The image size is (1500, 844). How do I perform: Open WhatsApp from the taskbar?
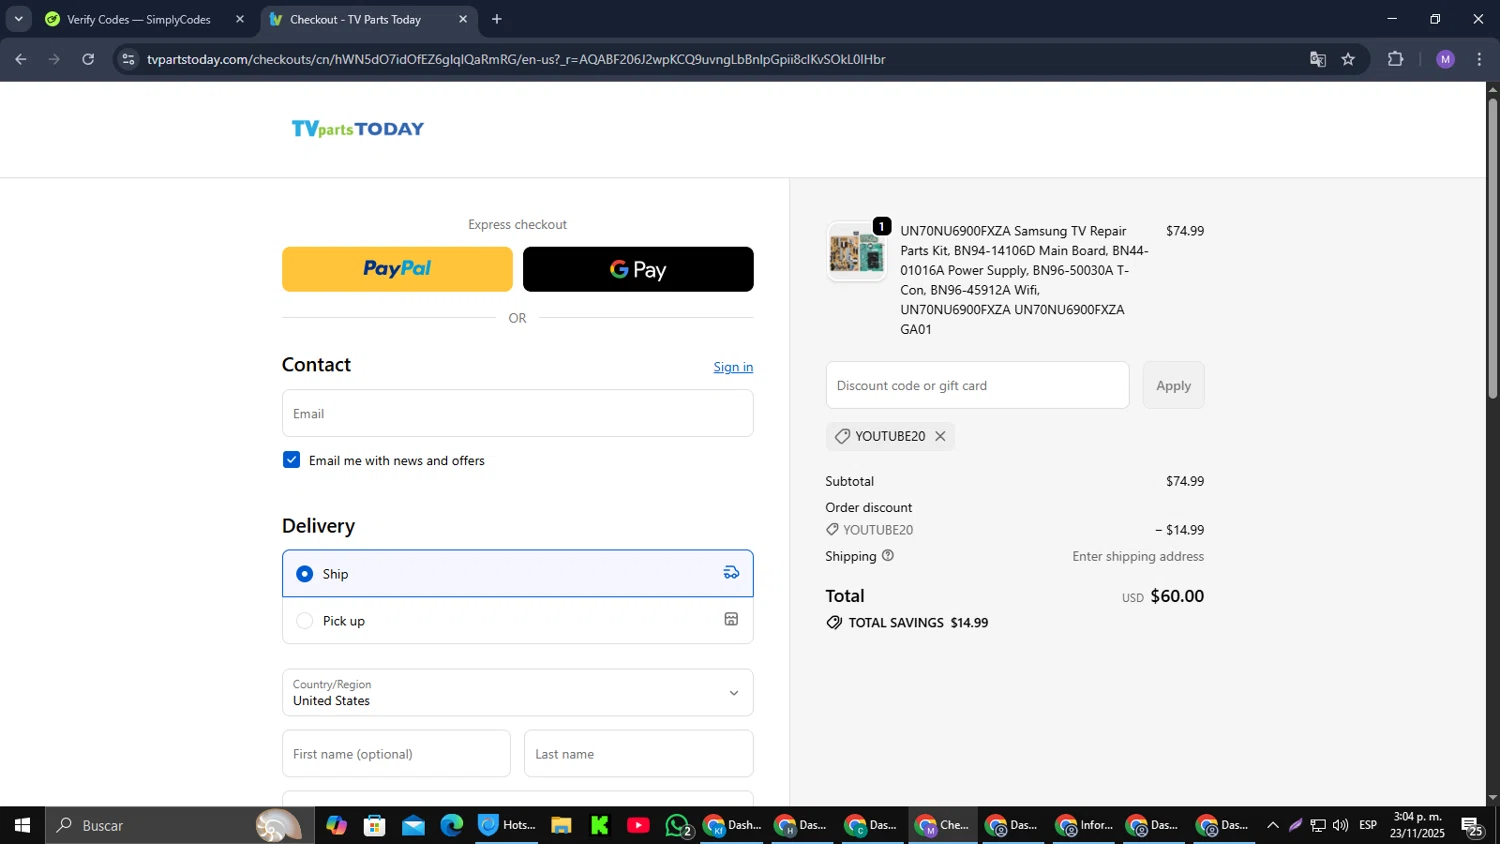click(678, 825)
